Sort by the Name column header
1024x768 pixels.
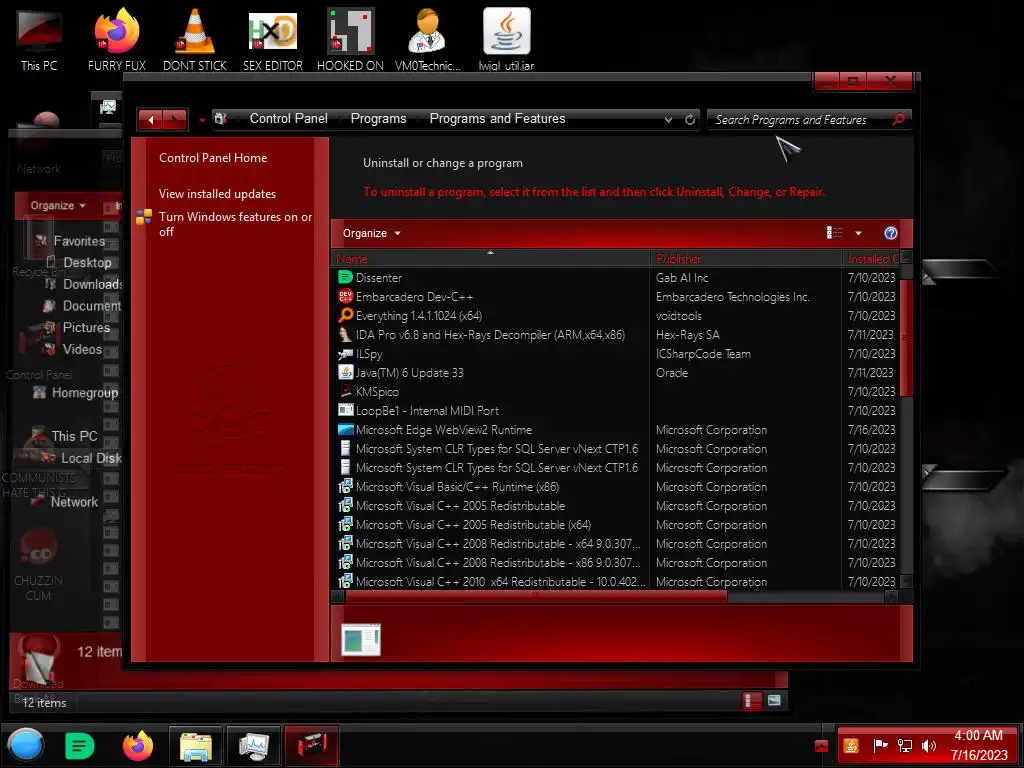[490, 259]
